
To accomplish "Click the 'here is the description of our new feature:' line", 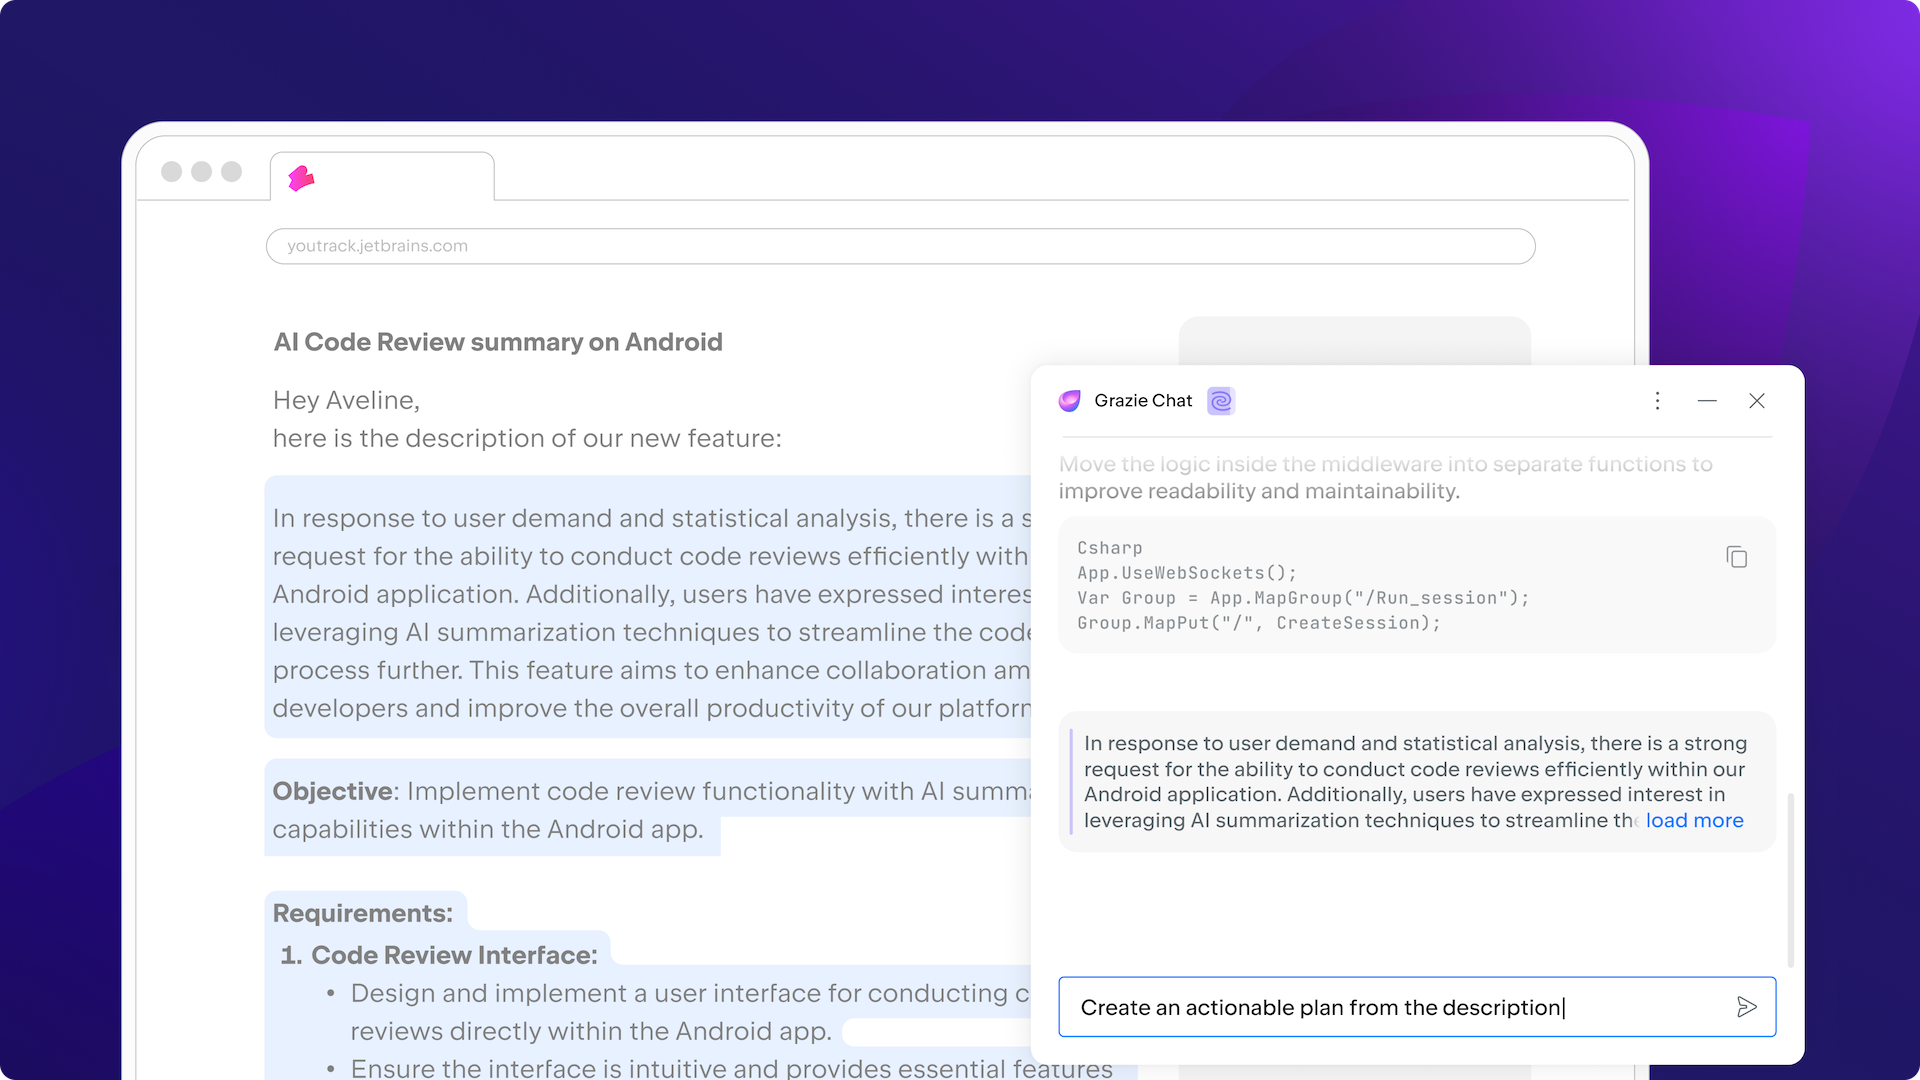I will pyautogui.click(x=527, y=438).
